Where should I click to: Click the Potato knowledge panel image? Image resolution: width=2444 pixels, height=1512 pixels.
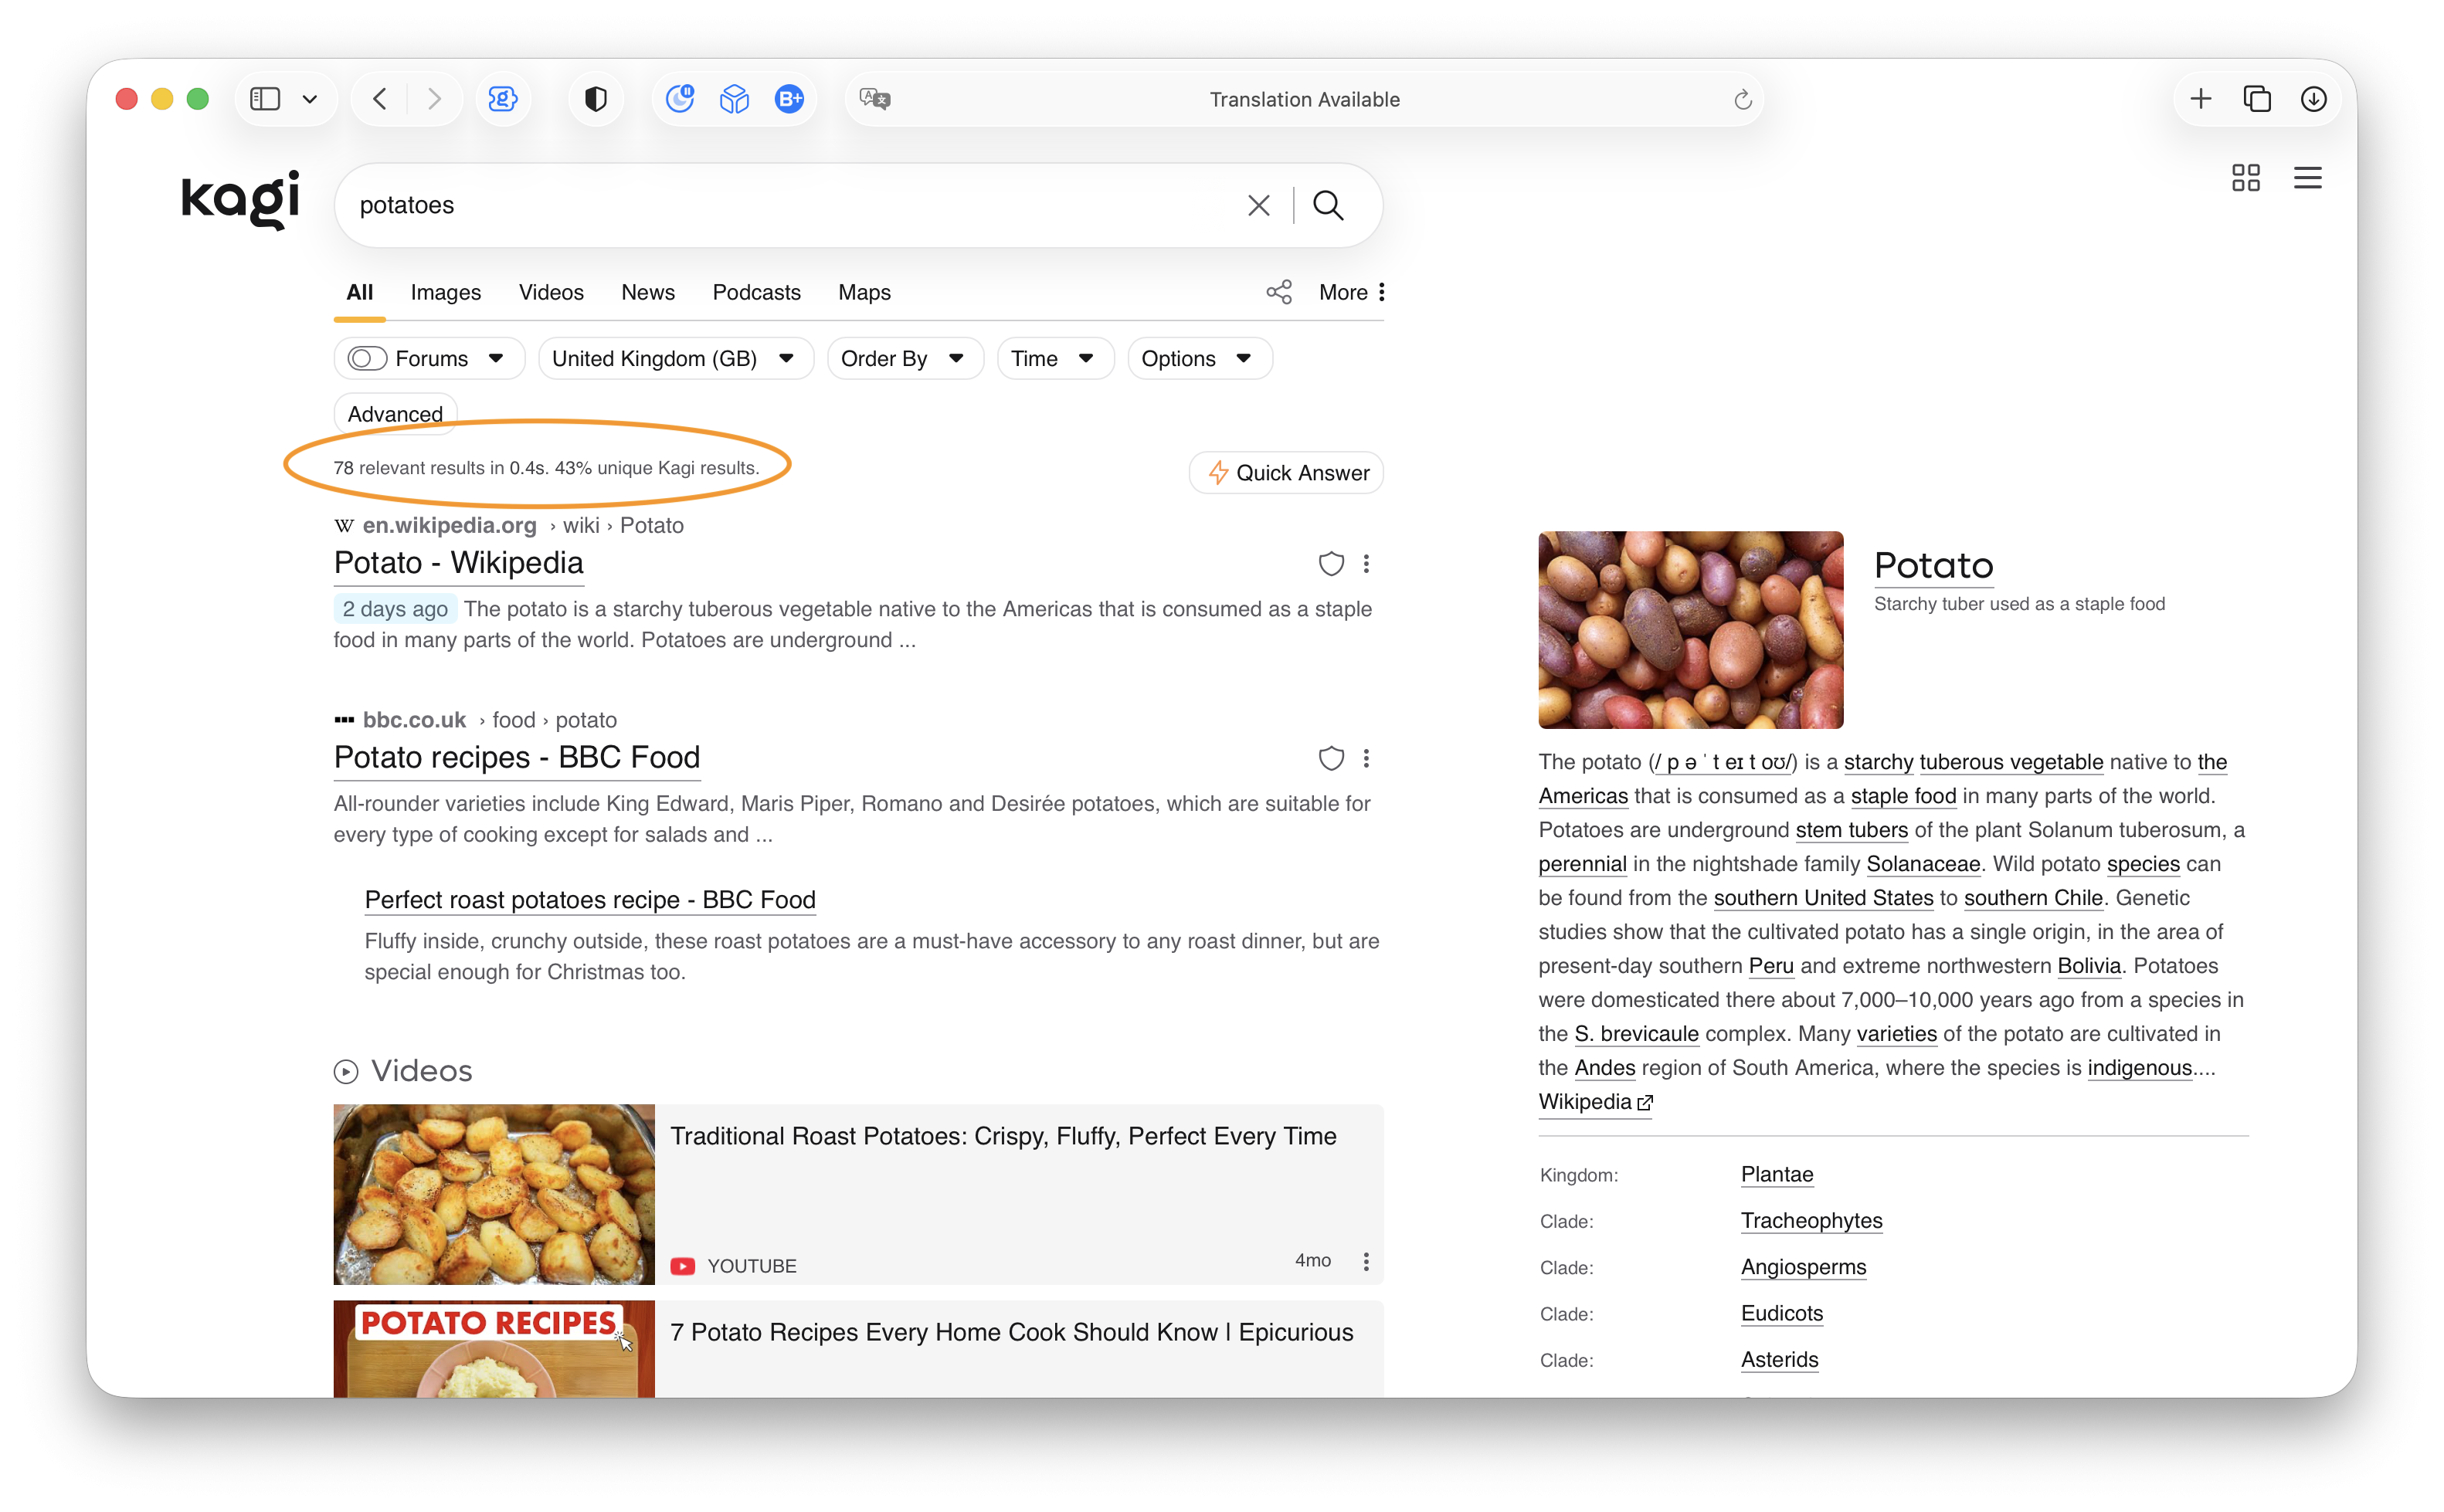click(x=1690, y=630)
